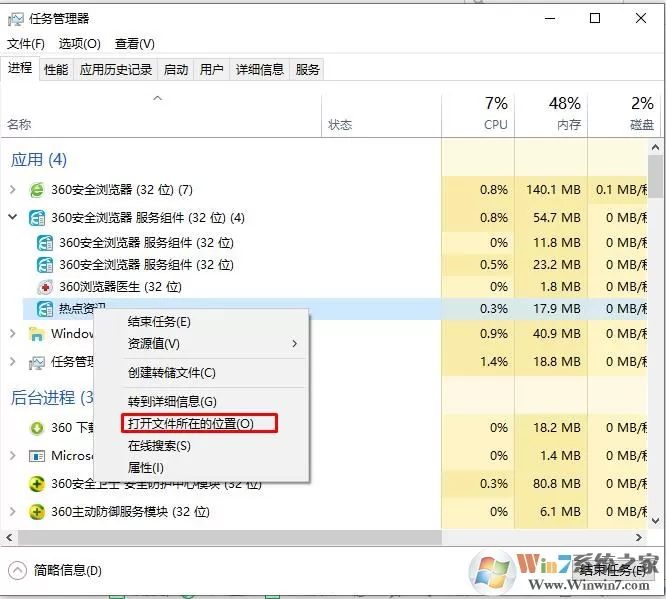Click the 简略信息 collapse arrow icon
The width and height of the screenshot is (666, 599).
(x=17, y=570)
